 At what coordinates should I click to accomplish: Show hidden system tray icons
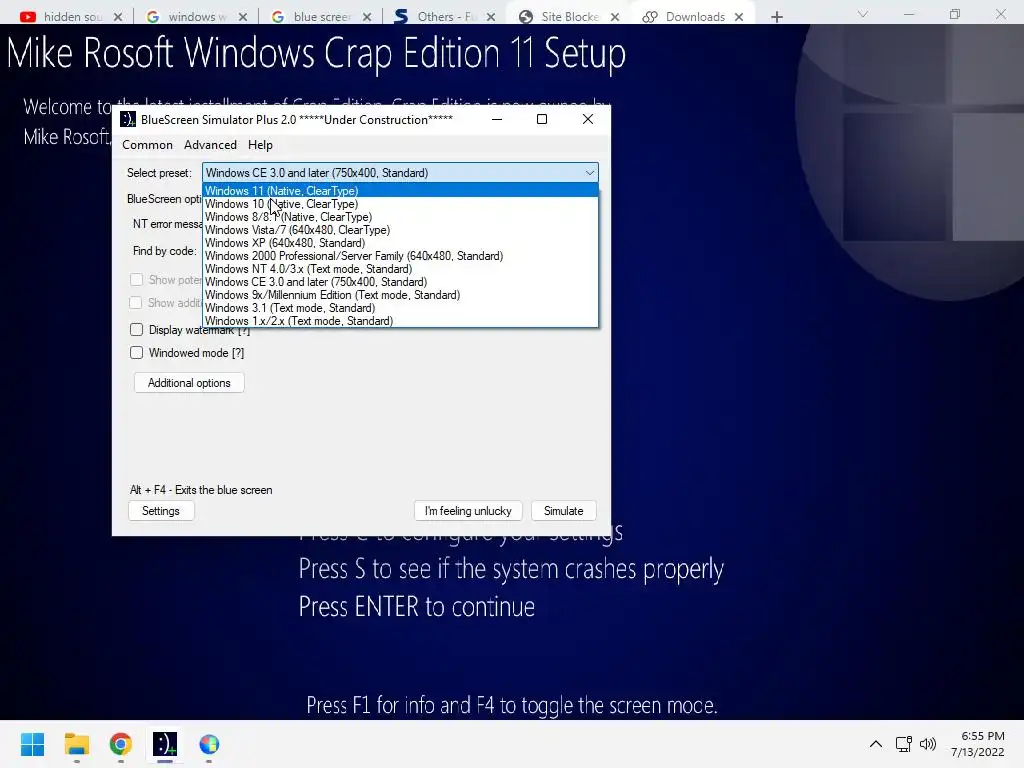click(x=876, y=744)
